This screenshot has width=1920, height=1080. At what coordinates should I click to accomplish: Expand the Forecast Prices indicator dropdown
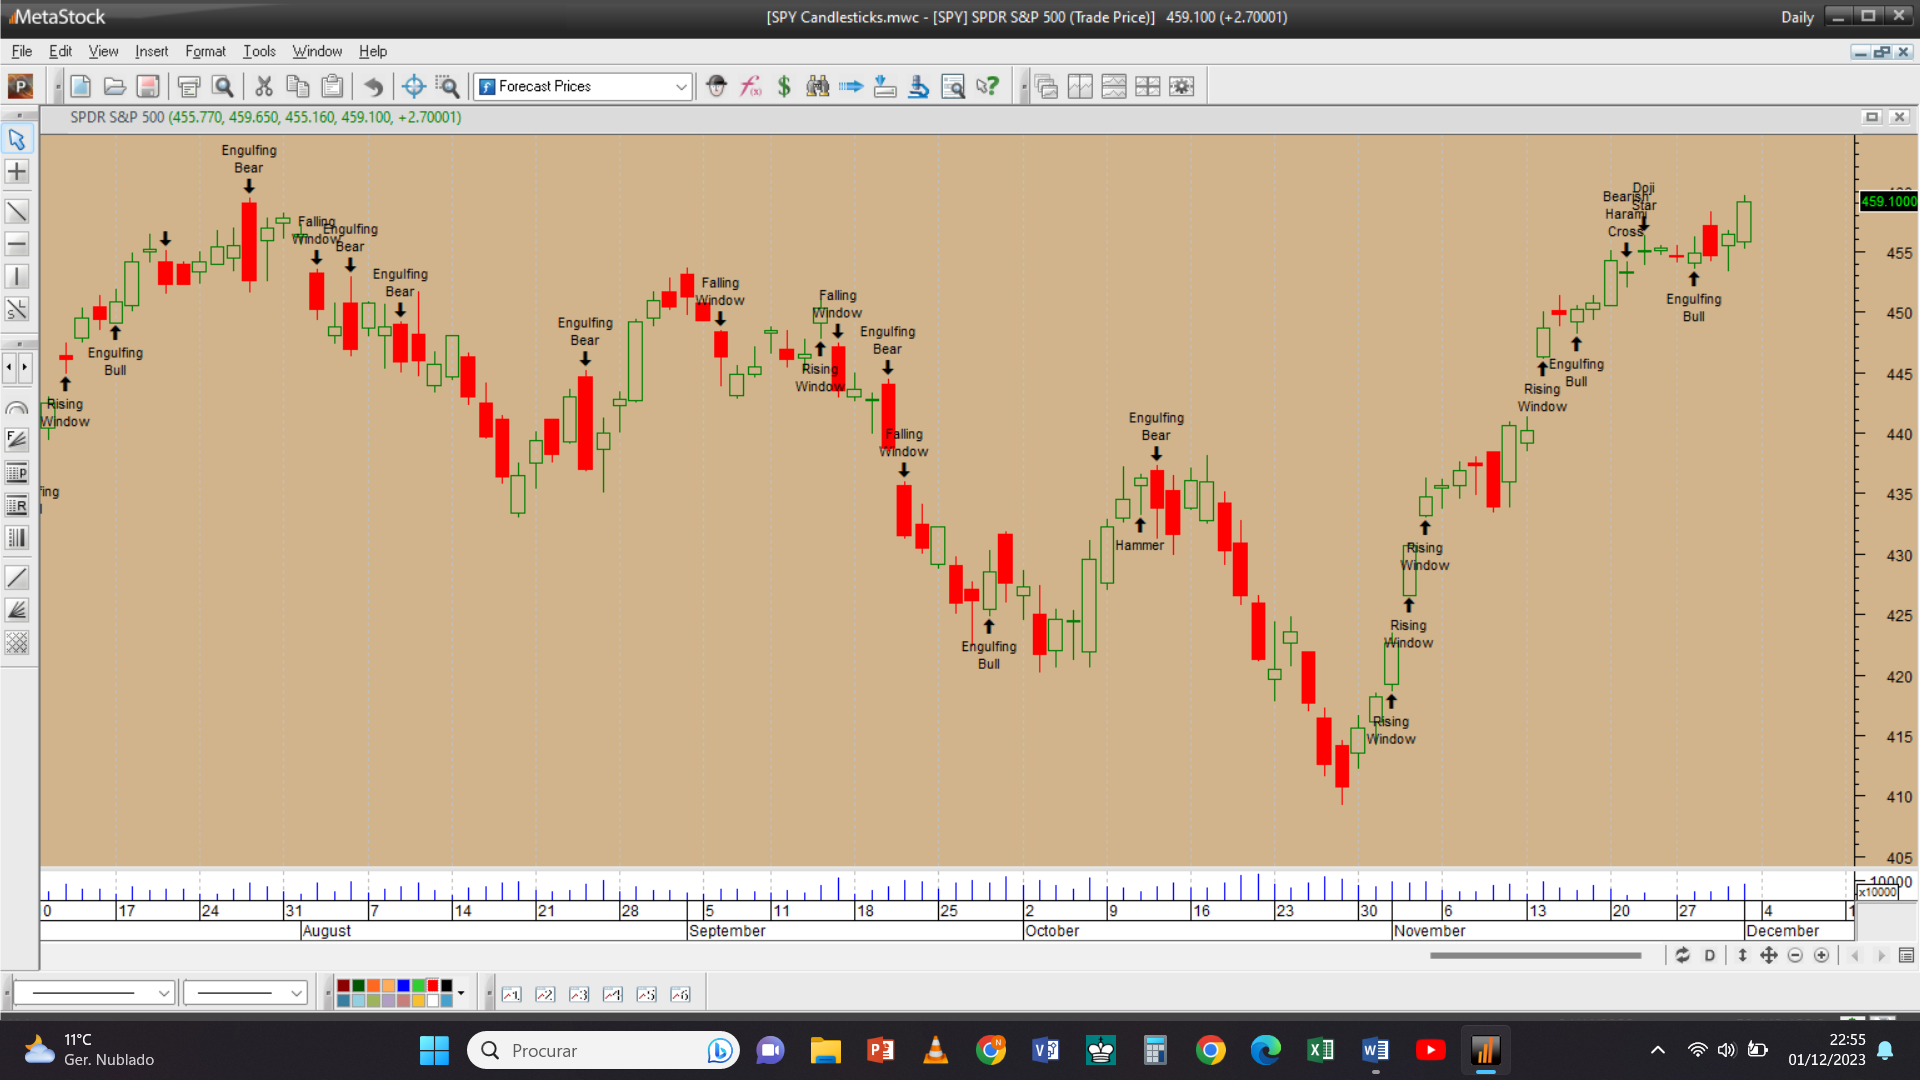(x=681, y=87)
